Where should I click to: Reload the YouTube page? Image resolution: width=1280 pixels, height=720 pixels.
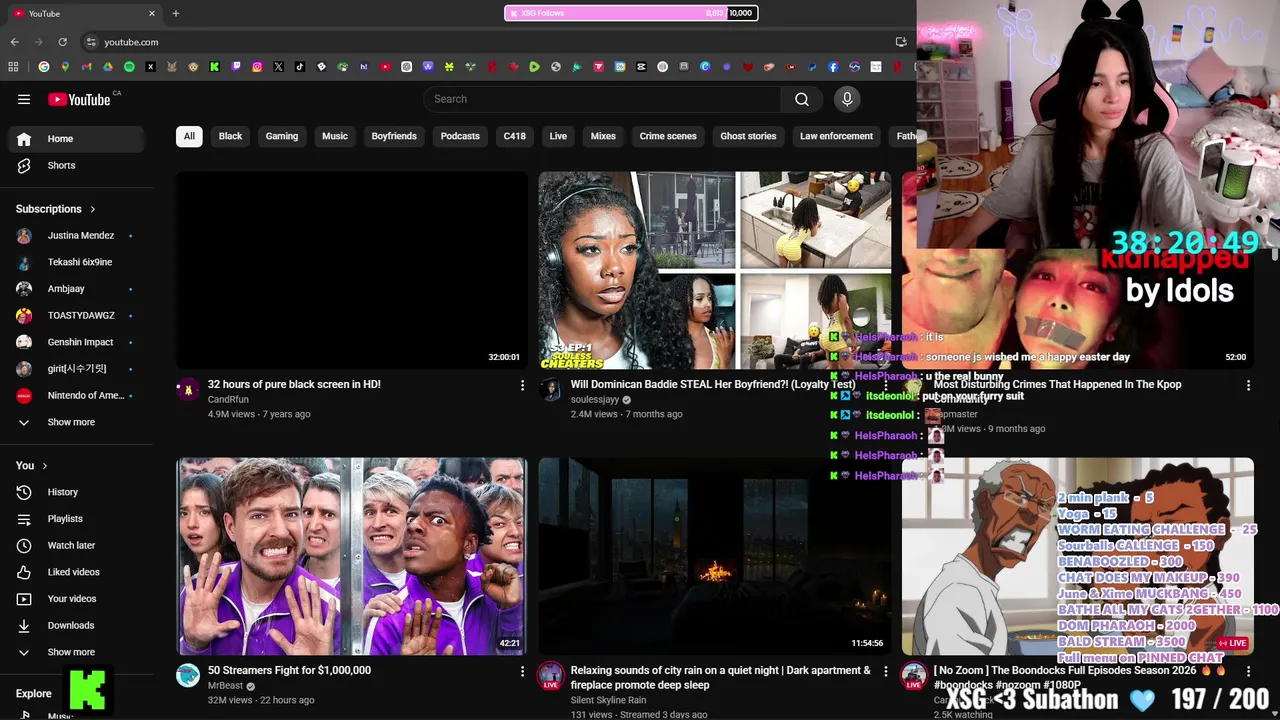[x=62, y=42]
